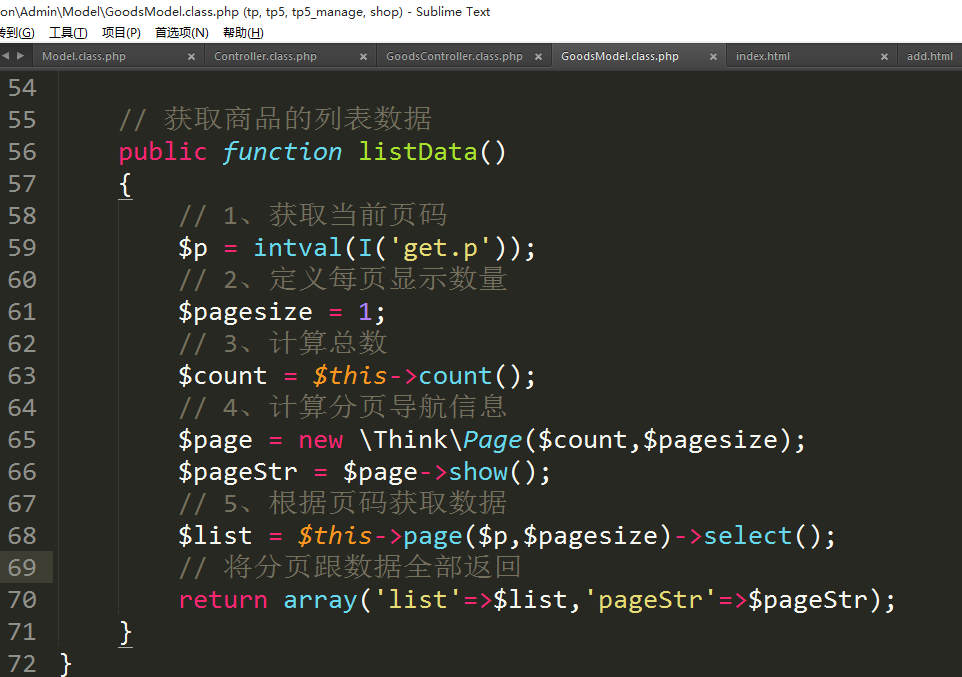Open the 项目(P) menu

coord(121,33)
